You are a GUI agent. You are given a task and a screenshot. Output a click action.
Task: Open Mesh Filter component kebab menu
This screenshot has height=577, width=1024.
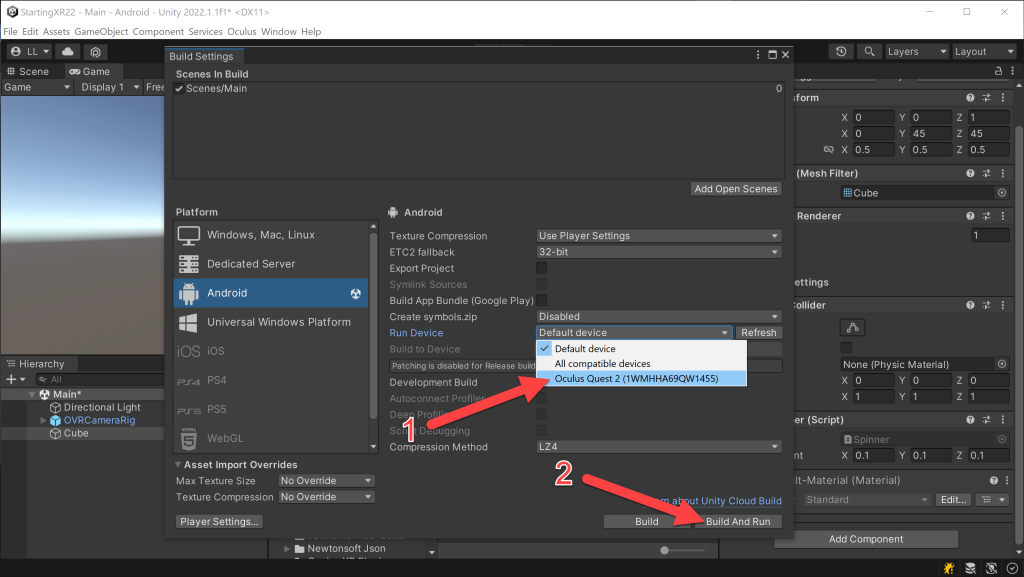click(x=1003, y=173)
